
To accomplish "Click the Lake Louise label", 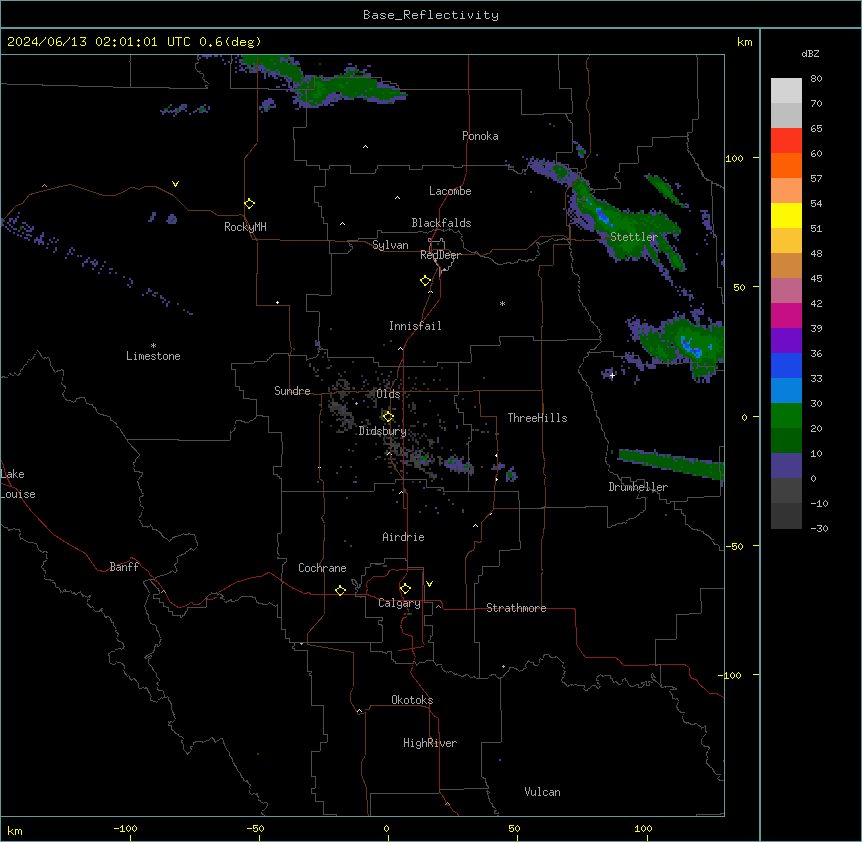I will pyautogui.click(x=18, y=484).
